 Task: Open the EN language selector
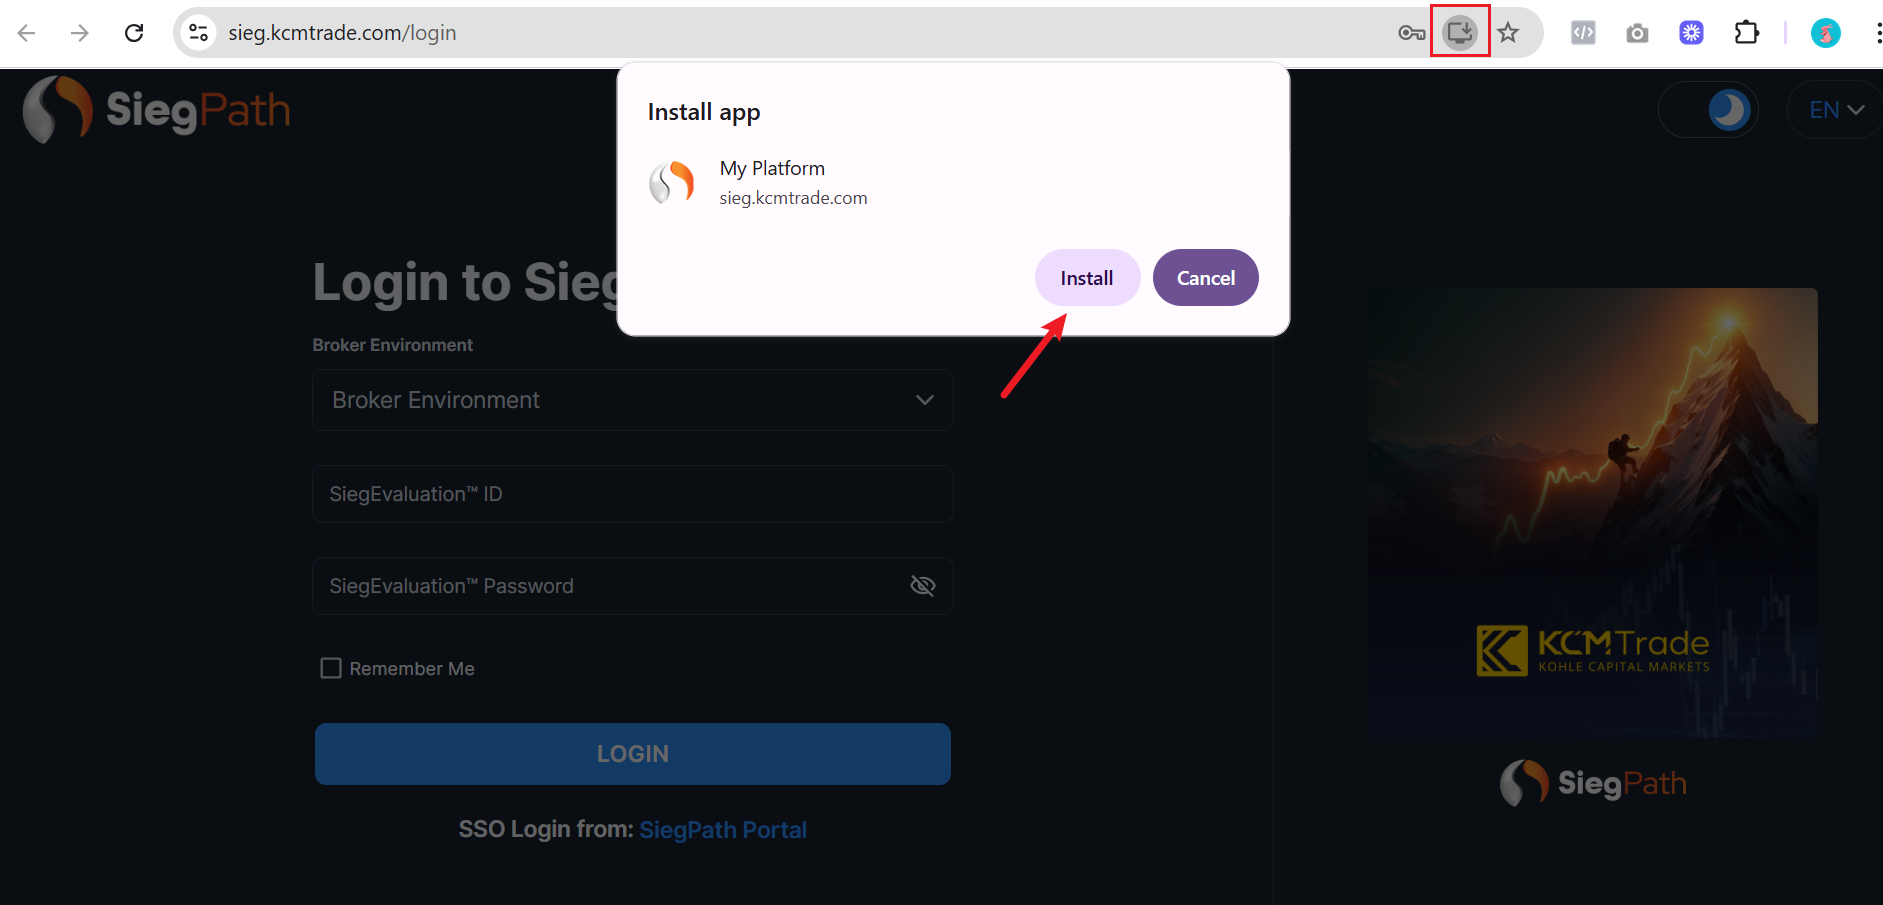[1836, 110]
